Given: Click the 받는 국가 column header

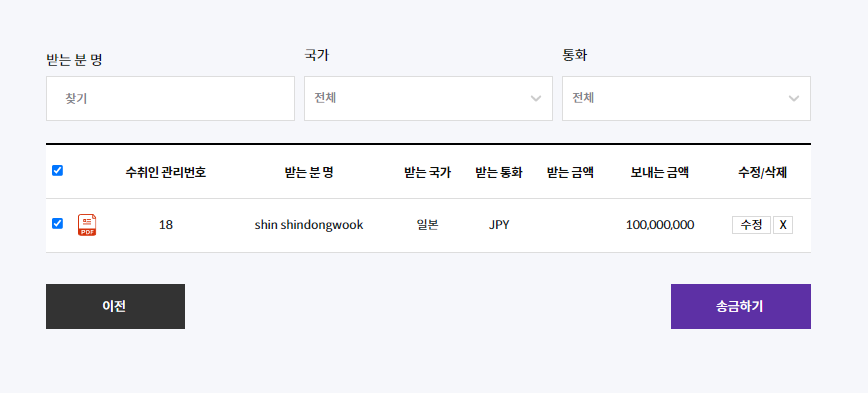Looking at the screenshot, I should pos(427,173).
